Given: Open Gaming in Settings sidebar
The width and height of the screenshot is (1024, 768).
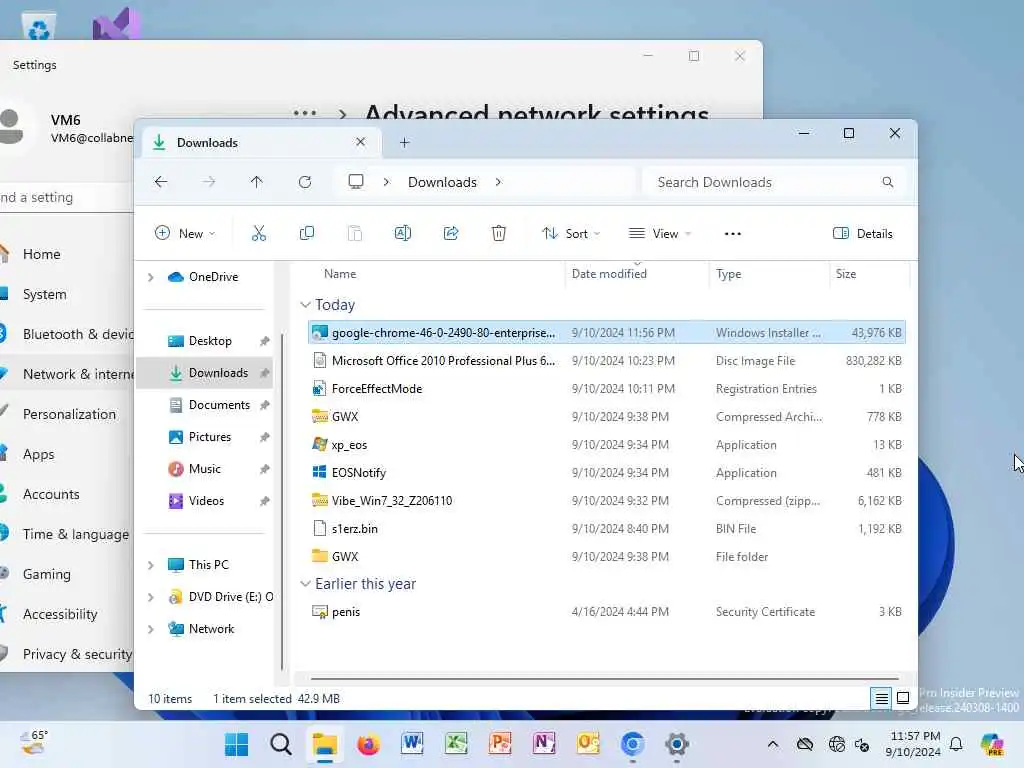Looking at the screenshot, I should pyautogui.click(x=46, y=574).
